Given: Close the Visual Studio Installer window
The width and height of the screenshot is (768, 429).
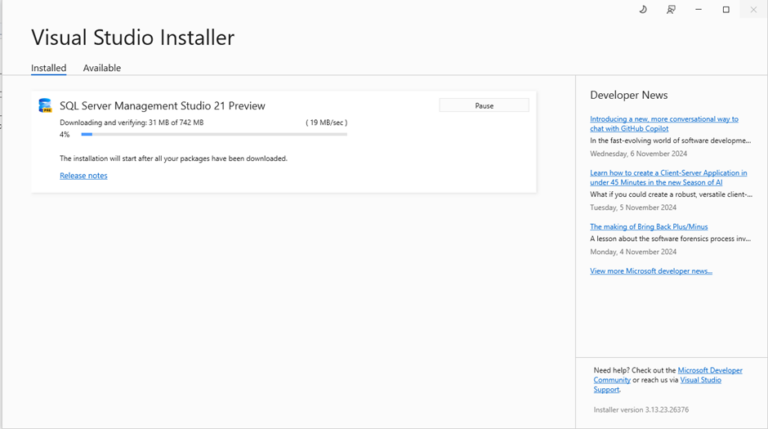Looking at the screenshot, I should click(x=753, y=10).
